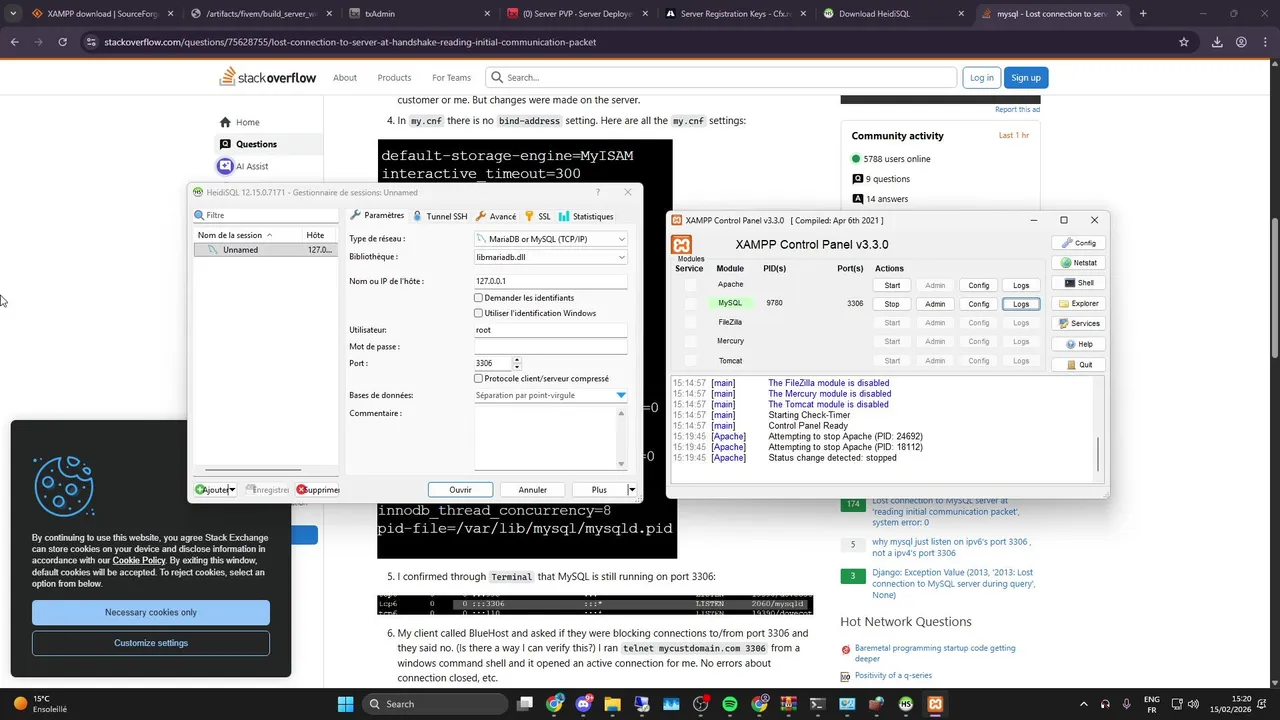1280x720 pixels.
Task: Open Netstat in XAMPP control panel
Action: click(1078, 263)
